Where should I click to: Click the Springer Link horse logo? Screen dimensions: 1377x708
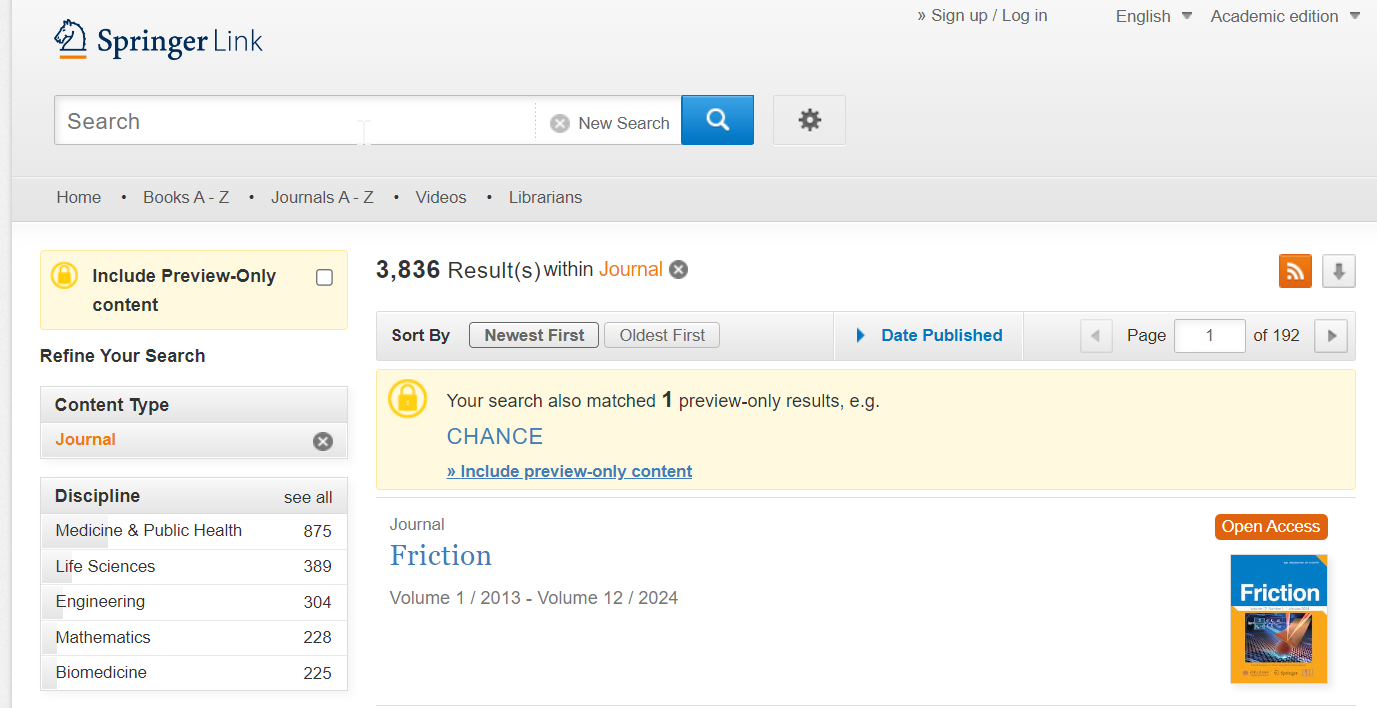[71, 40]
